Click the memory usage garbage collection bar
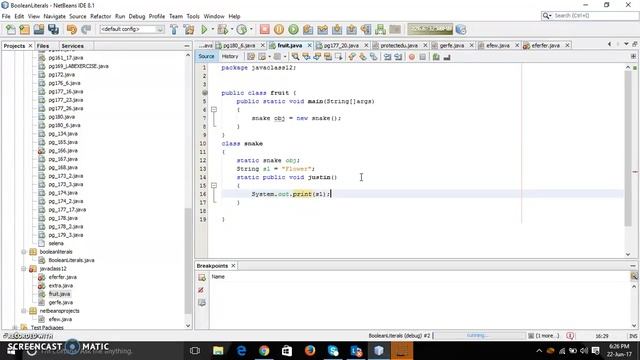640x360 pixels. pyautogui.click(x=430, y=29)
